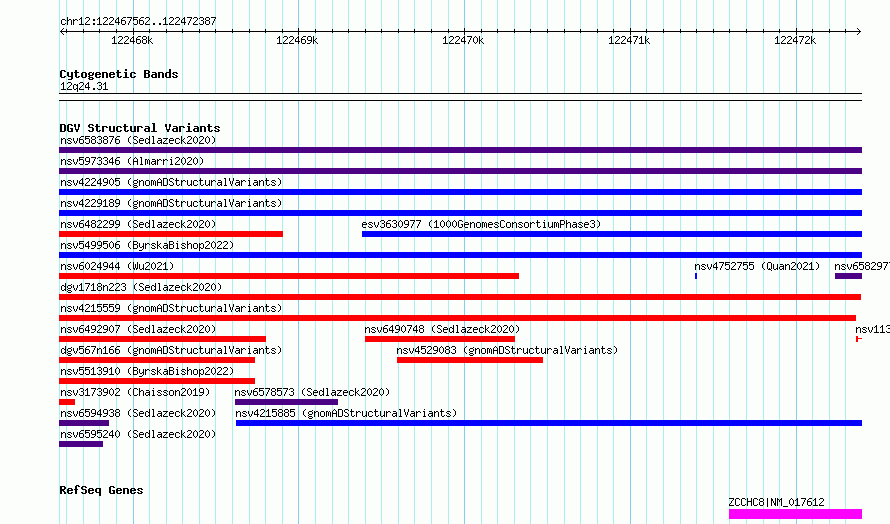Select the nsv5513910 red variant bar

point(157,381)
